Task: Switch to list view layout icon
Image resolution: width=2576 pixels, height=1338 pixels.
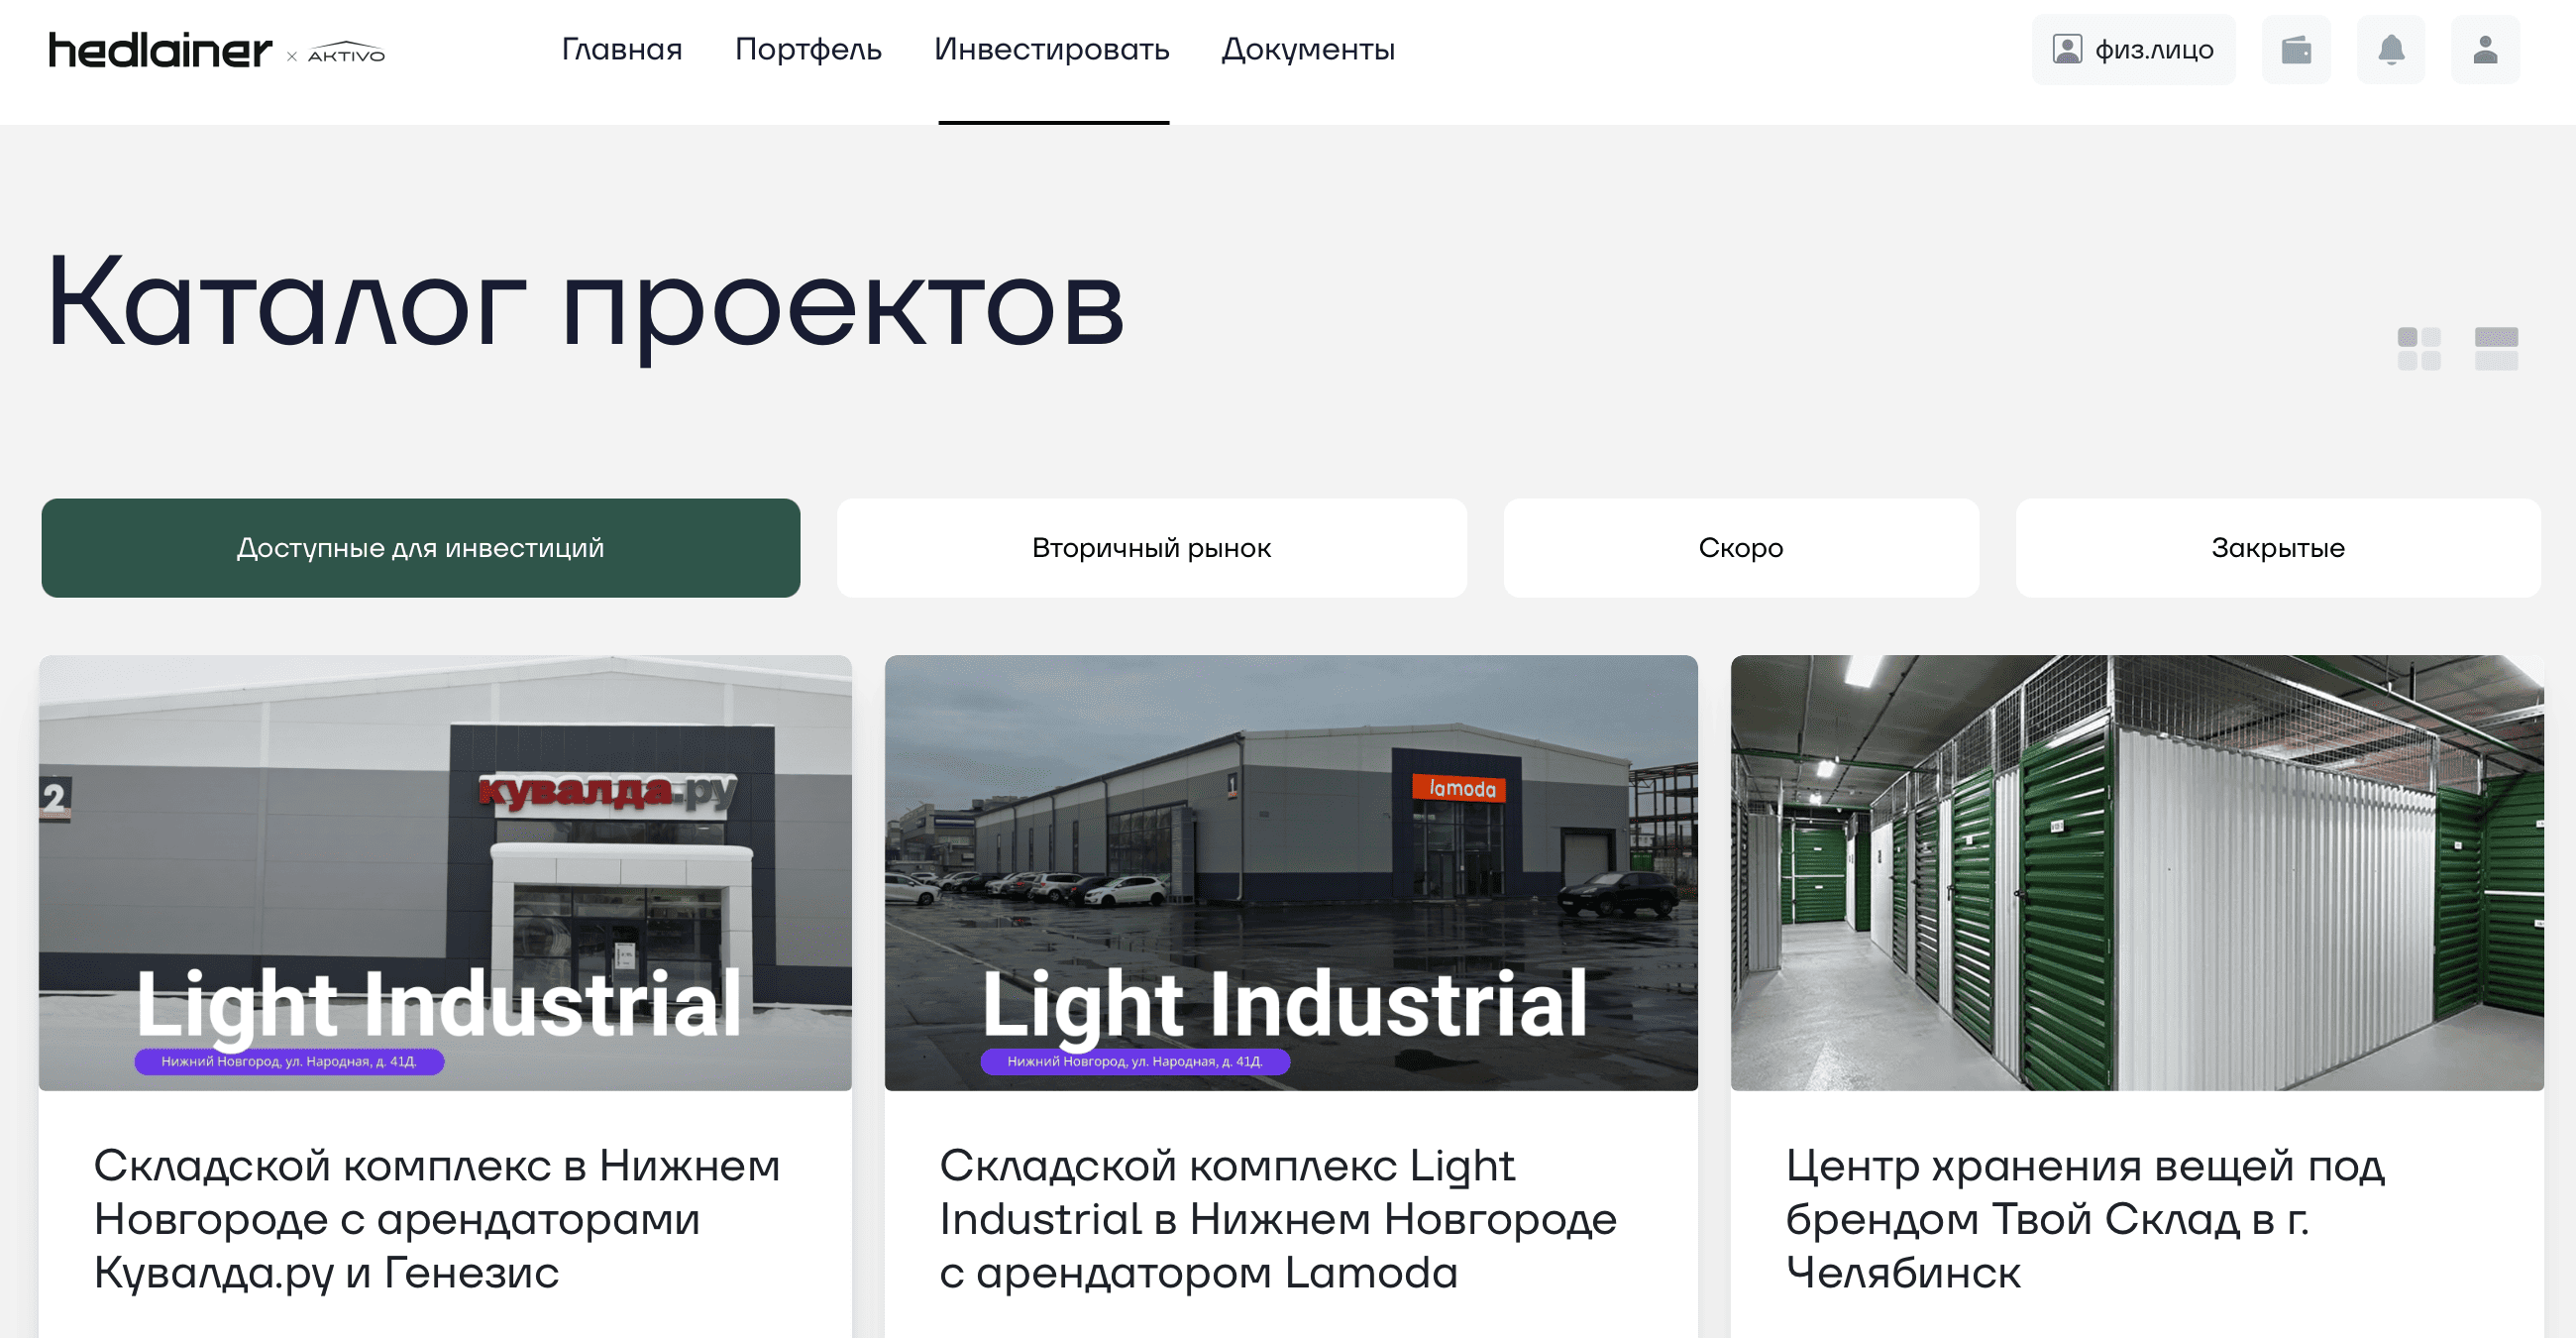Action: point(2496,348)
